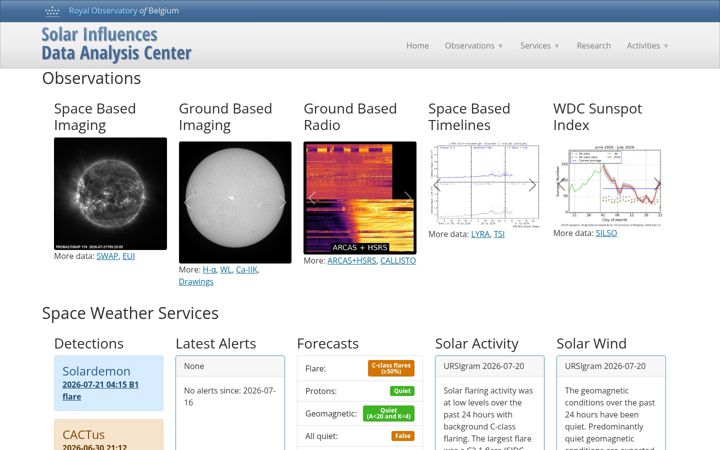Click the C-class flares forecast badge
This screenshot has width=720, height=450.
coord(391,368)
